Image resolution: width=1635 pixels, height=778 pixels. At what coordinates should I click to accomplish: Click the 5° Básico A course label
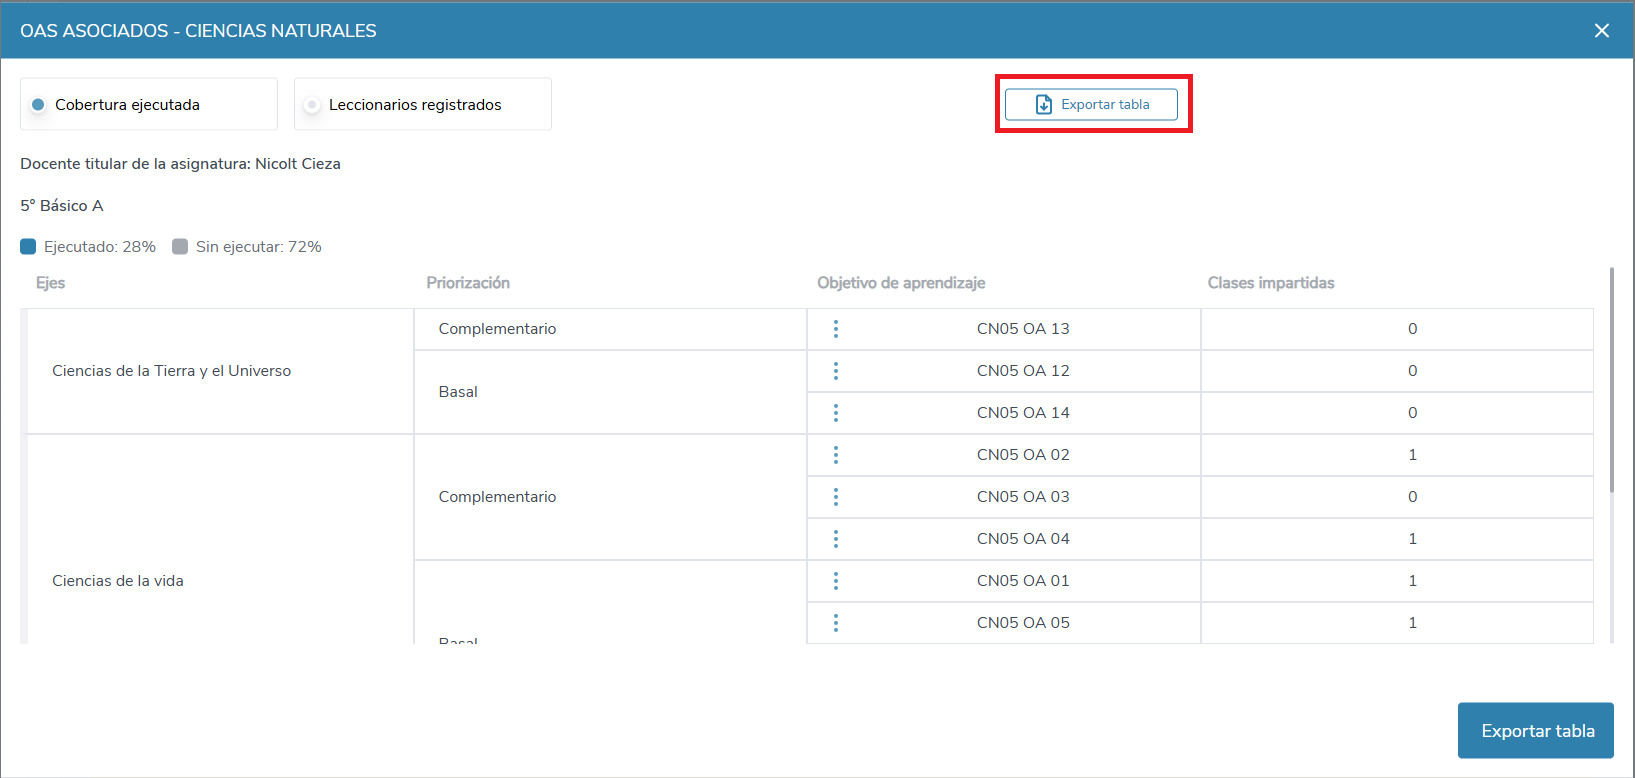point(62,206)
